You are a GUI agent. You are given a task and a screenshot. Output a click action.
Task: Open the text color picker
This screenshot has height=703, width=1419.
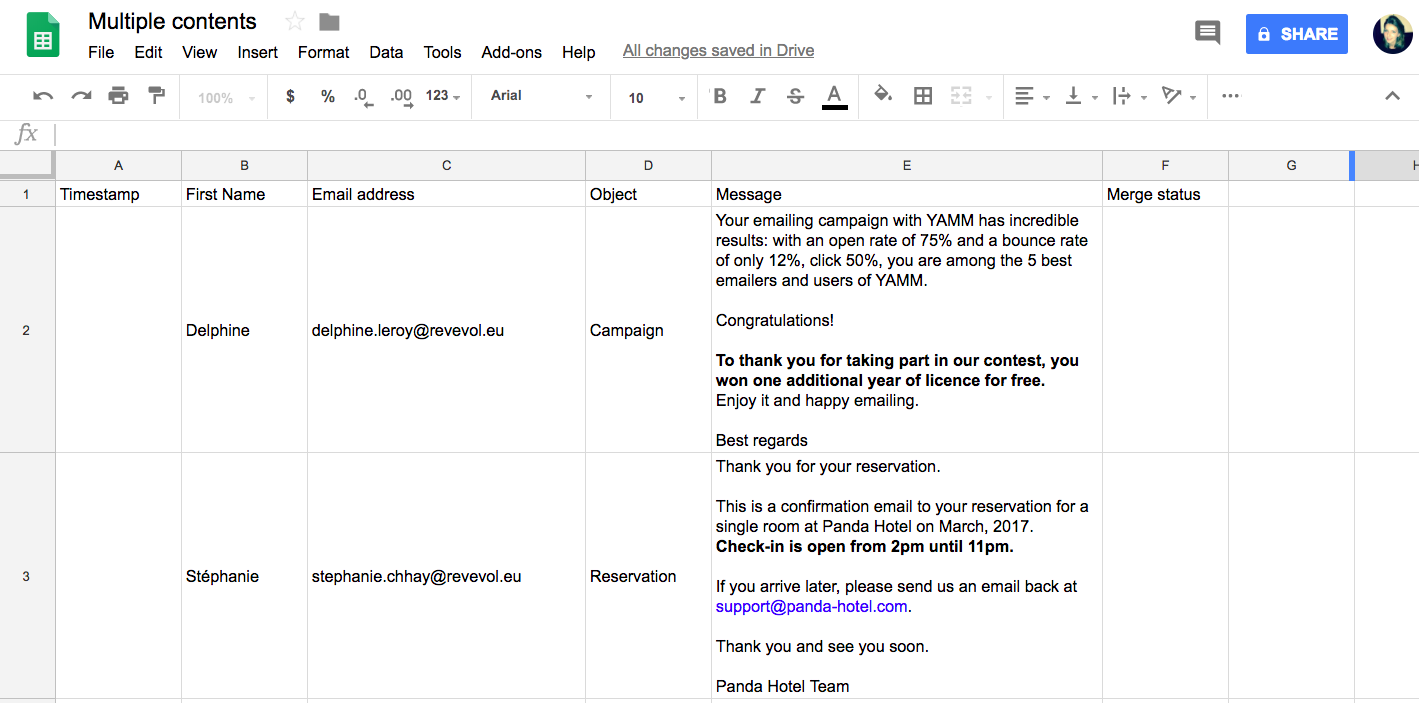pyautogui.click(x=834, y=96)
